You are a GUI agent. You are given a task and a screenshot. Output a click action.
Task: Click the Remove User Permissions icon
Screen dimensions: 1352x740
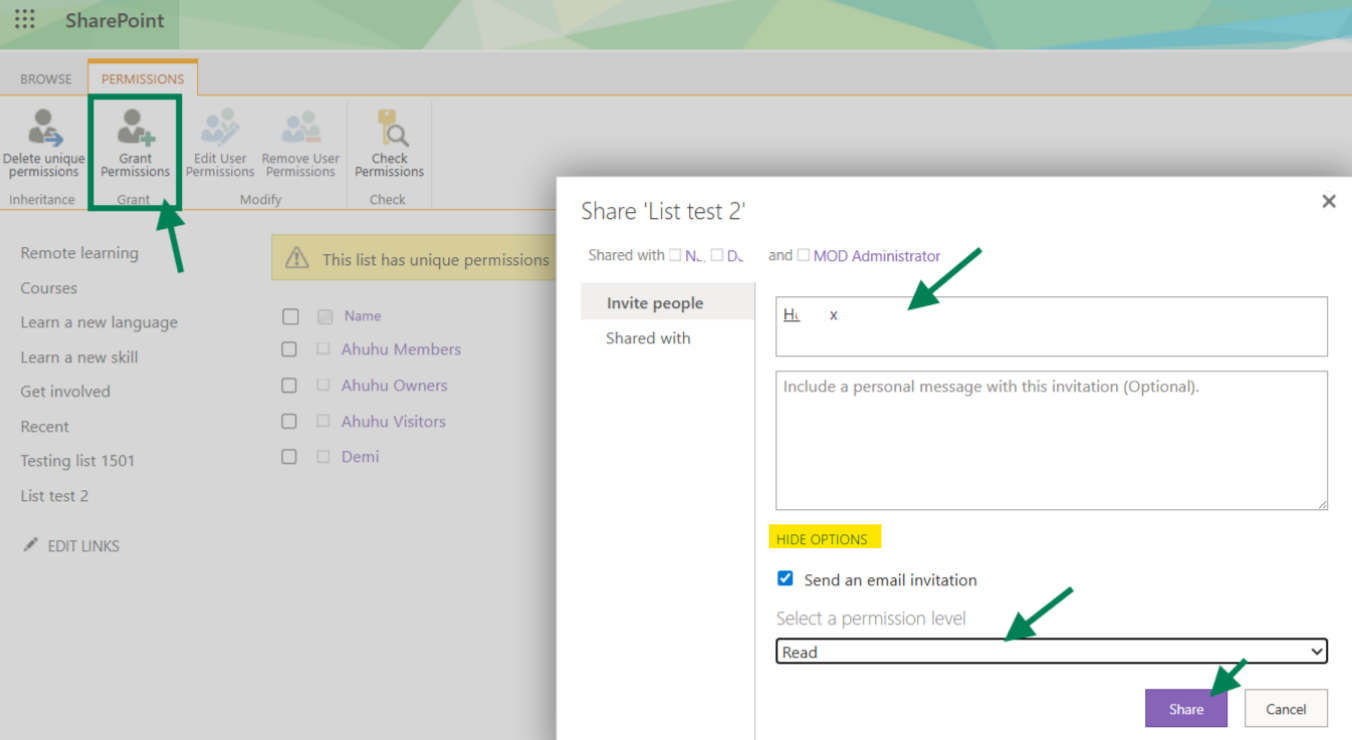[x=301, y=128]
